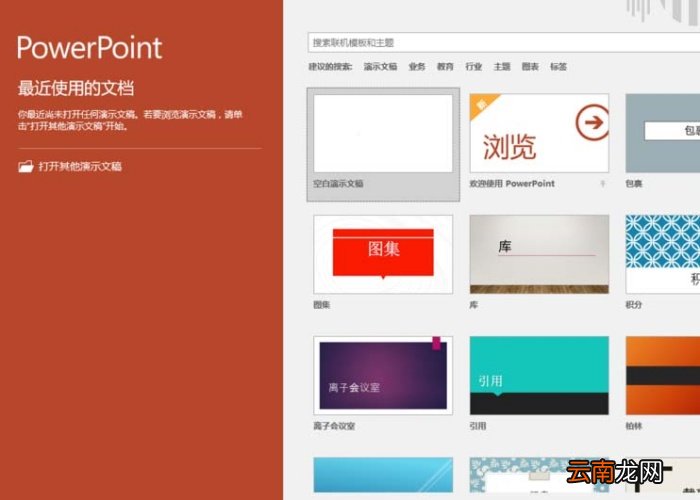Select suggested search 图表

tap(530, 67)
